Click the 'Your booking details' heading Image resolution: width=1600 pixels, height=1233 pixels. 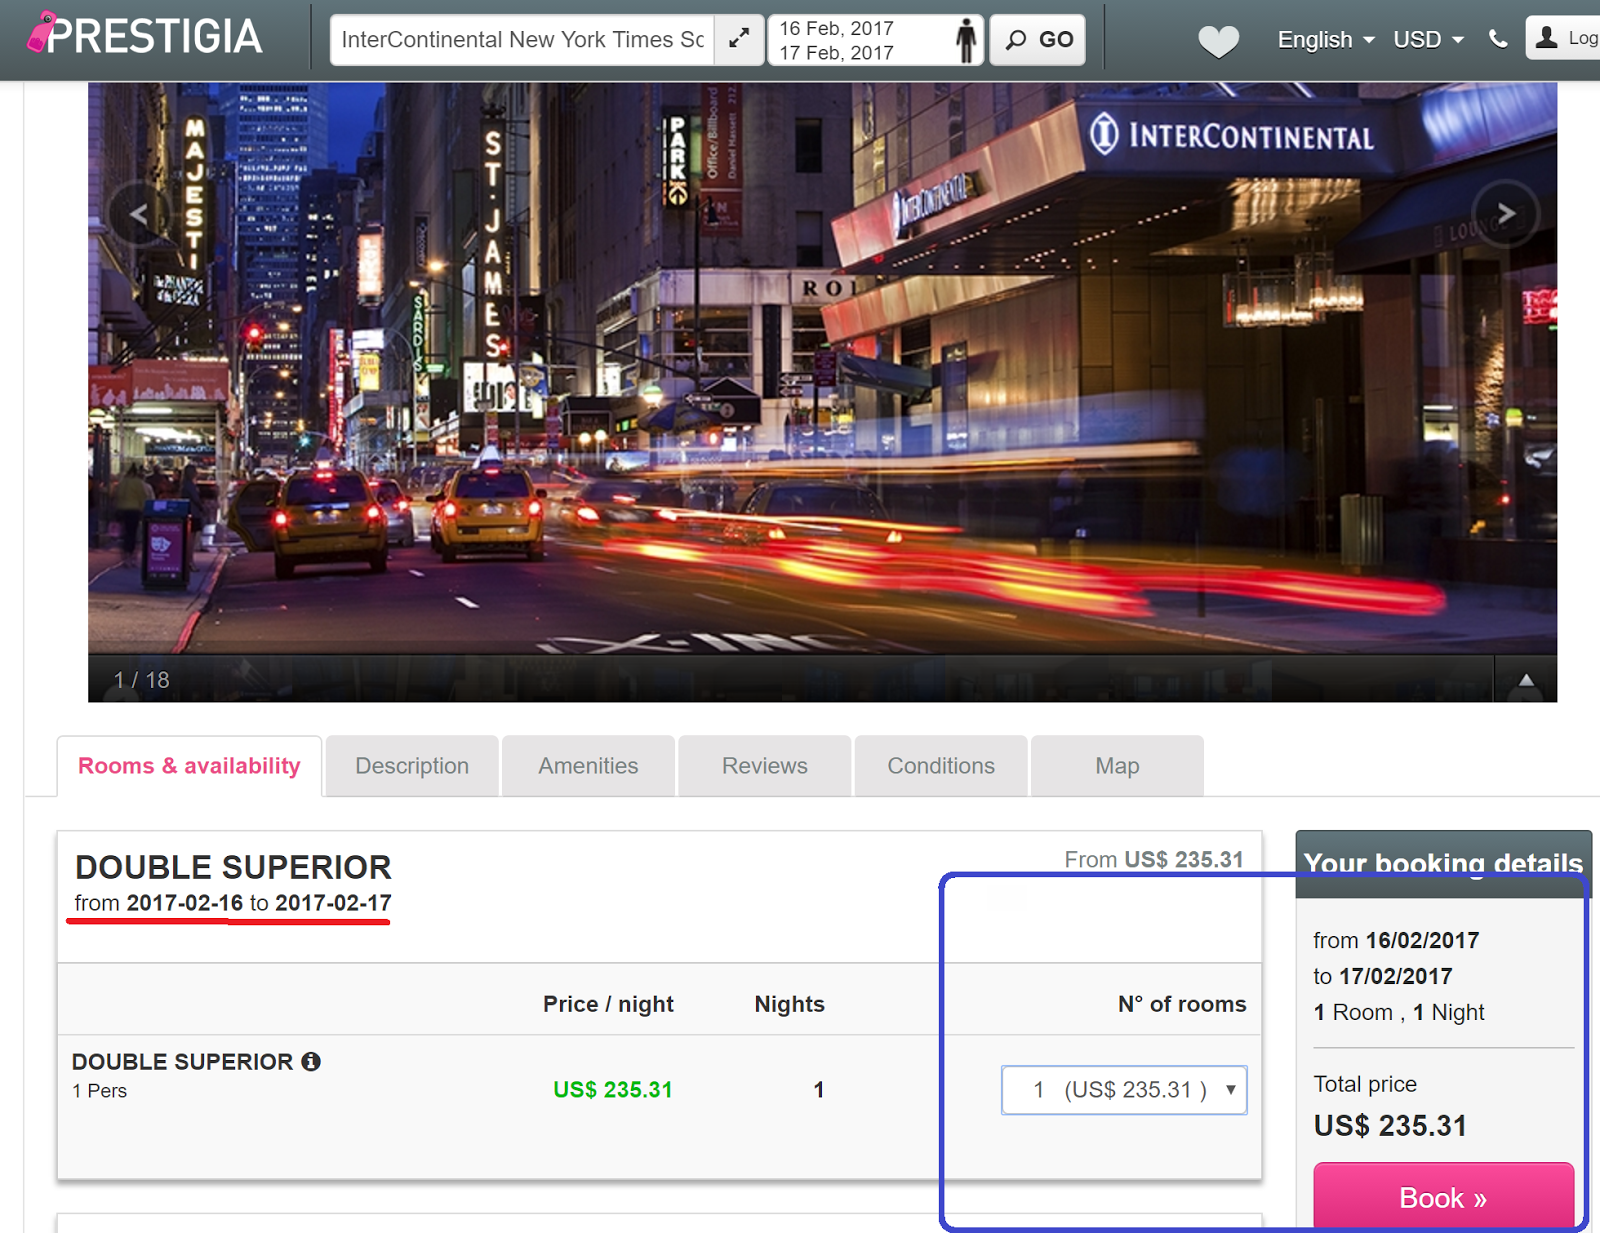tap(1443, 863)
